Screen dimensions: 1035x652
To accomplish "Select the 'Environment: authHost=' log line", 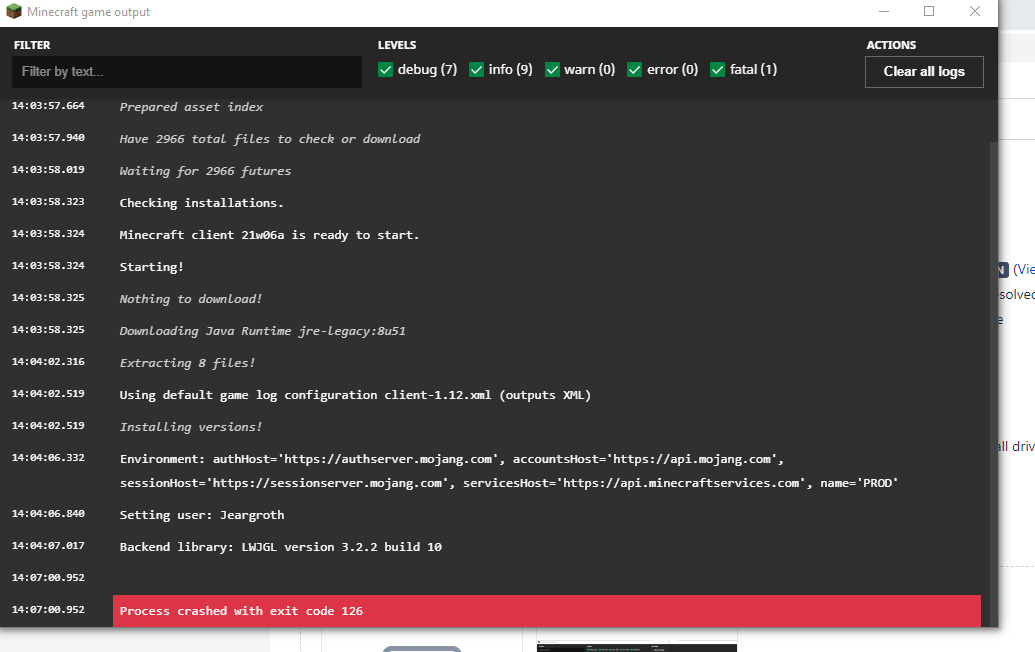I will point(509,471).
